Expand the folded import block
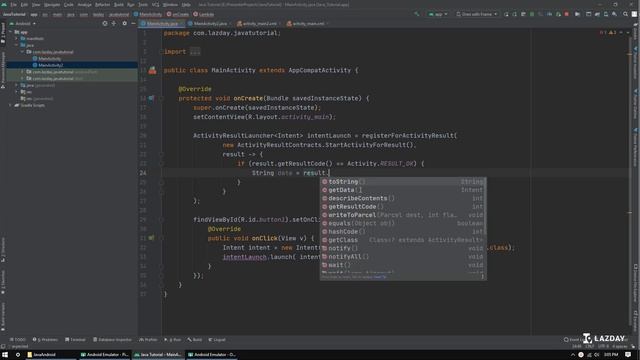Image resolution: width=640 pixels, height=360 pixels. 195,52
